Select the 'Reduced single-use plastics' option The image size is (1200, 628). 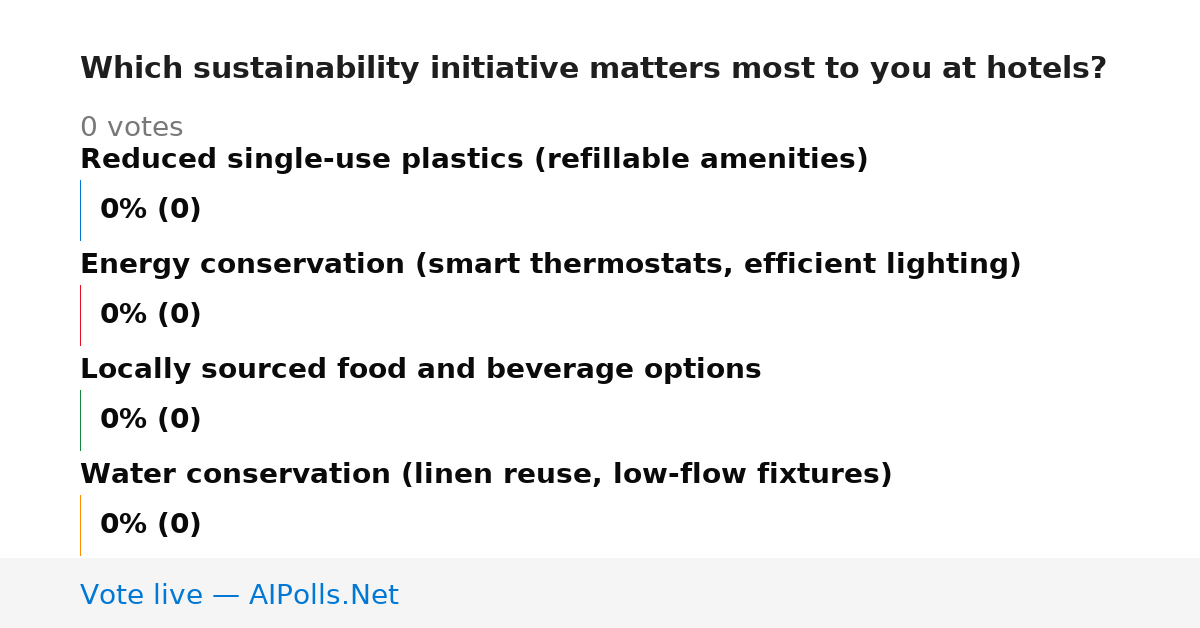(474, 160)
